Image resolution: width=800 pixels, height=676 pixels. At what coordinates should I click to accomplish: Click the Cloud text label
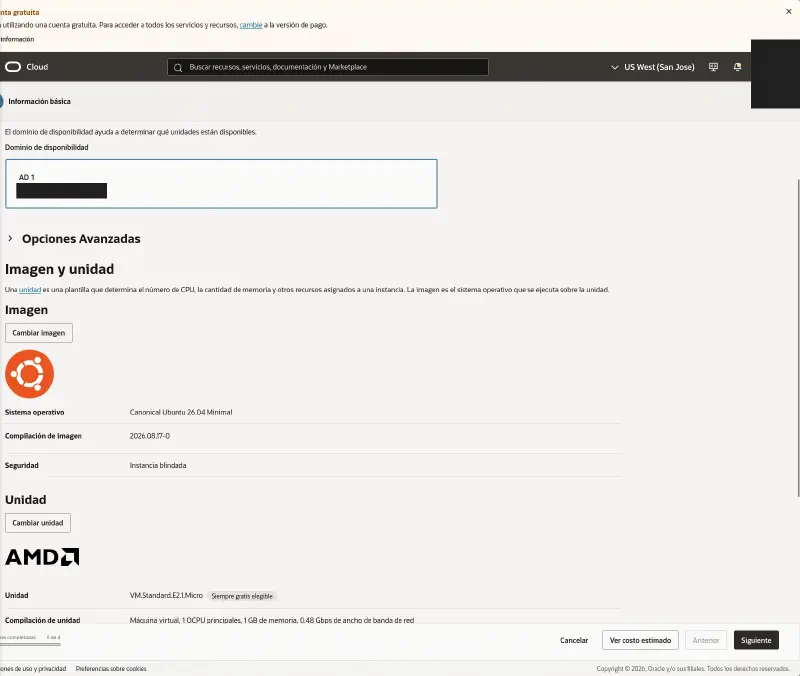coord(37,67)
